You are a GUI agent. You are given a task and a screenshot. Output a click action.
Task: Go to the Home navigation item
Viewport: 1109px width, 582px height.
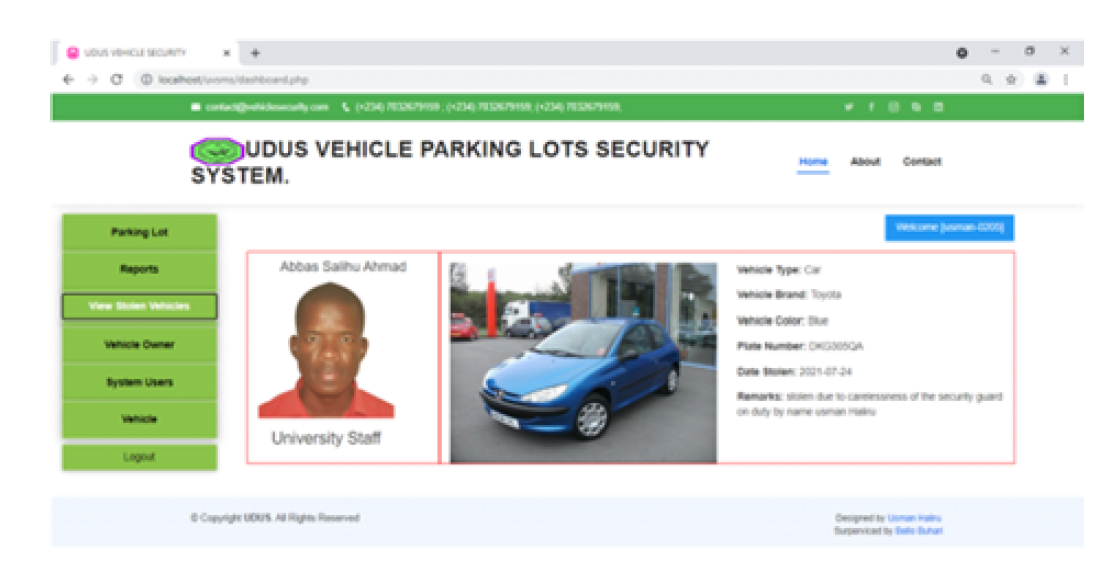(x=813, y=162)
